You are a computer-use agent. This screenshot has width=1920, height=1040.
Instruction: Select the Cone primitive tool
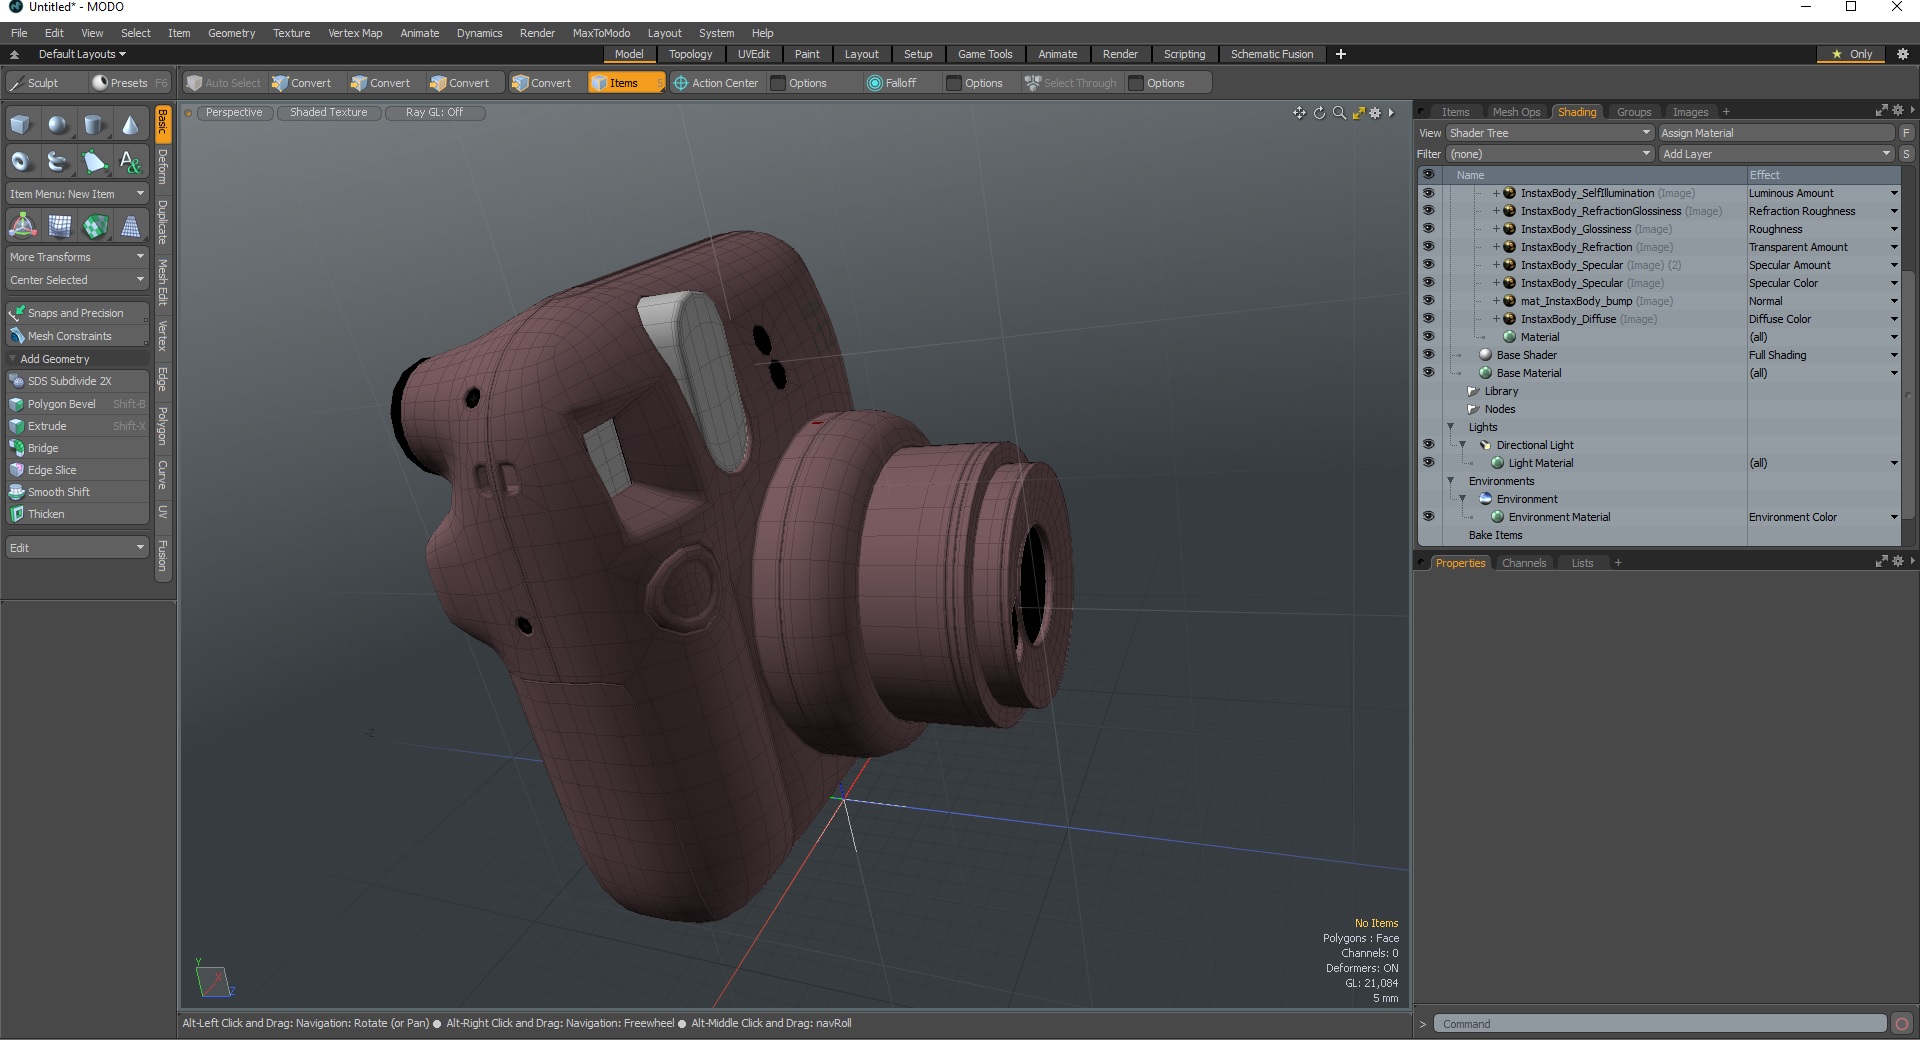130,125
